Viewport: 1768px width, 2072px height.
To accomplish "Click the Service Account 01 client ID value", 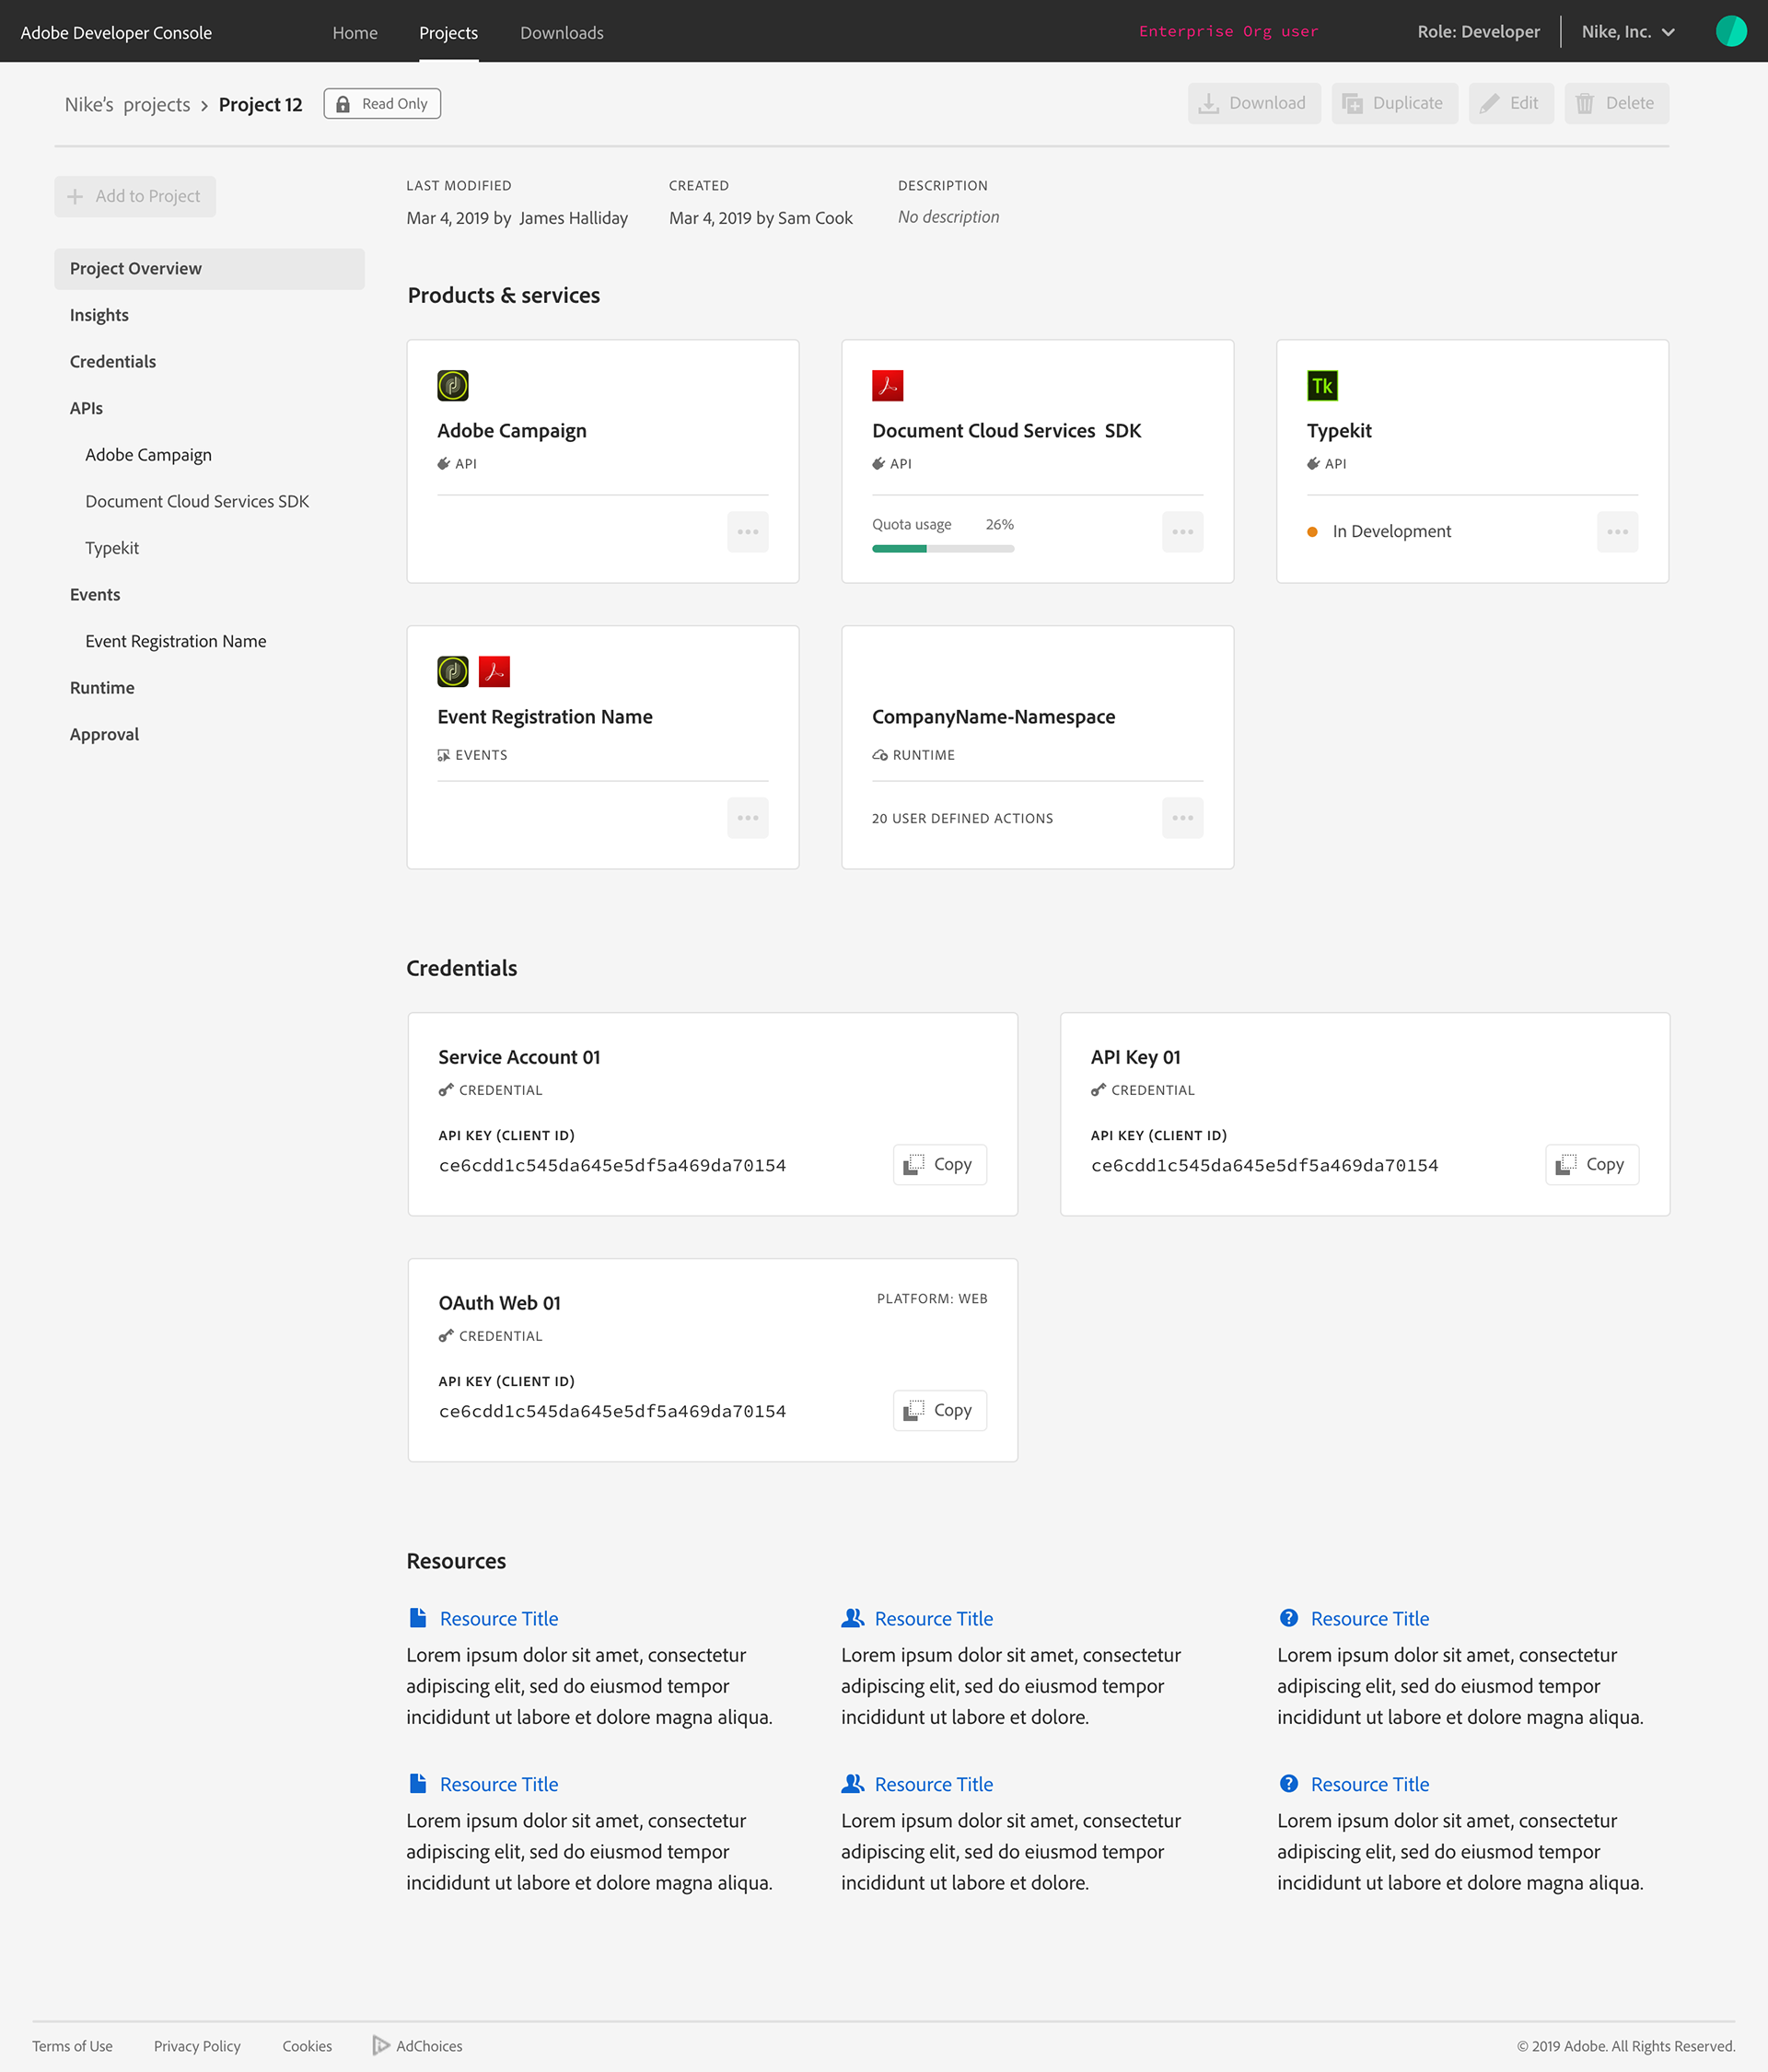I will pos(612,1165).
